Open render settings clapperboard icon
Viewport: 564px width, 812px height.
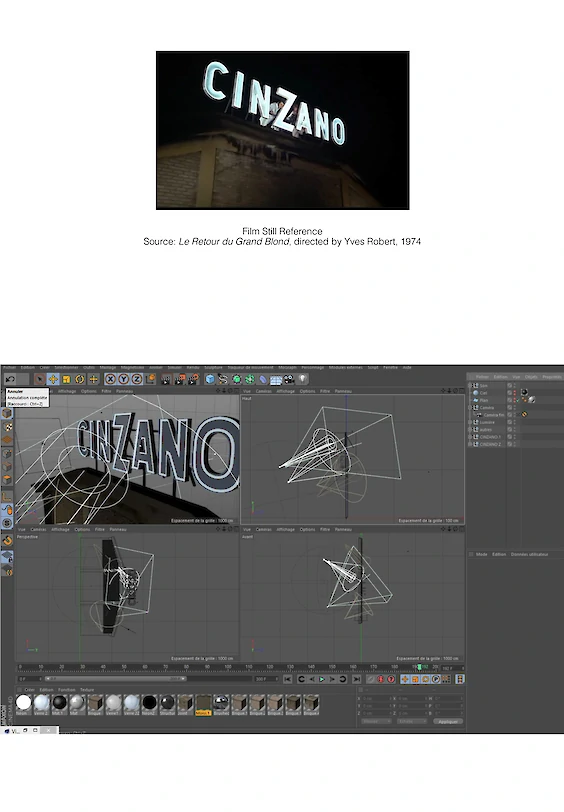193,380
